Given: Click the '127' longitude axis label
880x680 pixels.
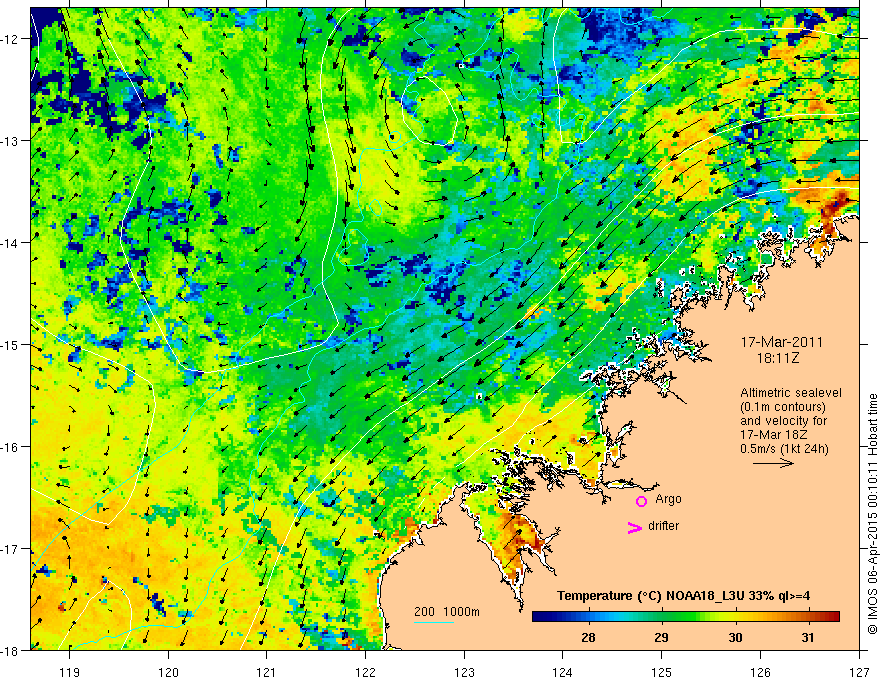Looking at the screenshot, I should click(859, 672).
